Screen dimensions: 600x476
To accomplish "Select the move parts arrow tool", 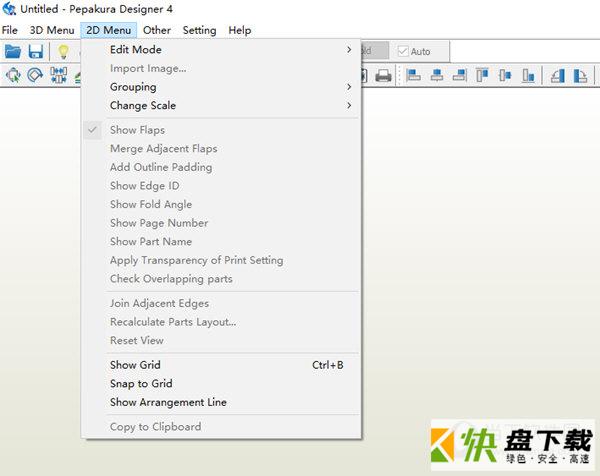I will (x=13, y=75).
